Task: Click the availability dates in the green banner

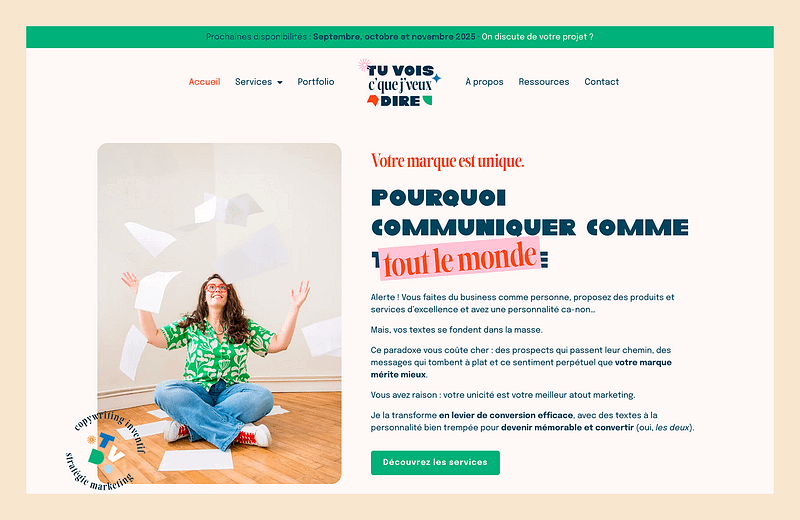Action: [x=394, y=37]
